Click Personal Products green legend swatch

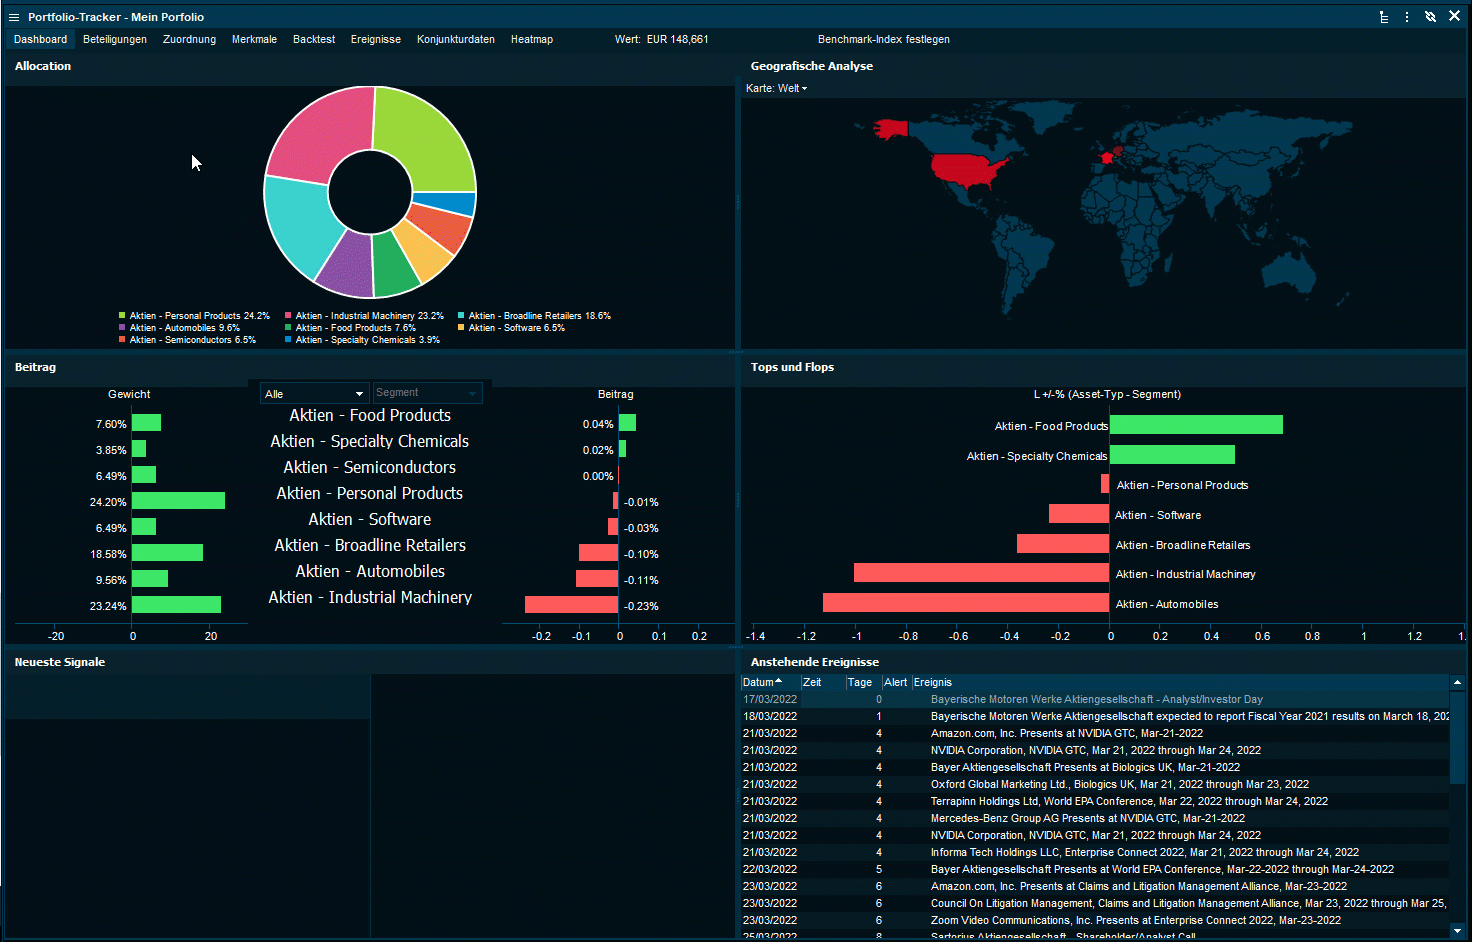pos(122,316)
